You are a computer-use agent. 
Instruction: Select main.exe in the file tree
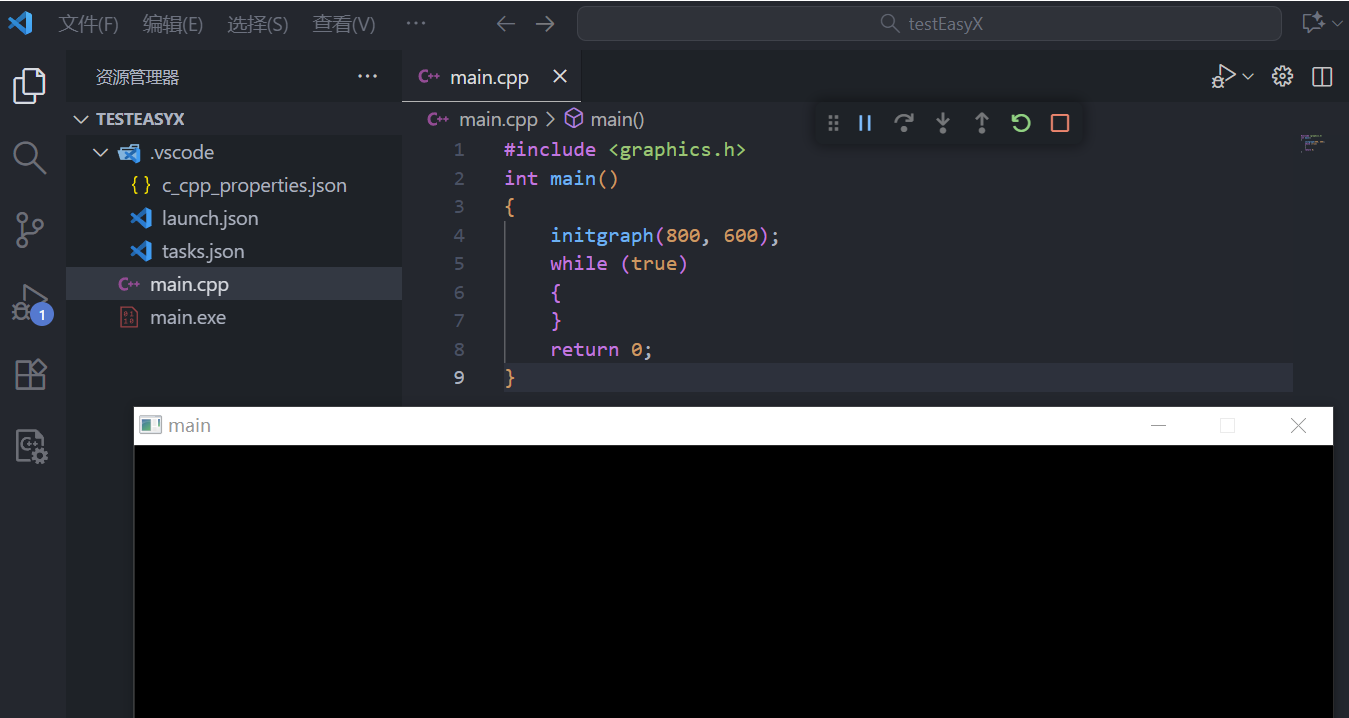click(234, 317)
